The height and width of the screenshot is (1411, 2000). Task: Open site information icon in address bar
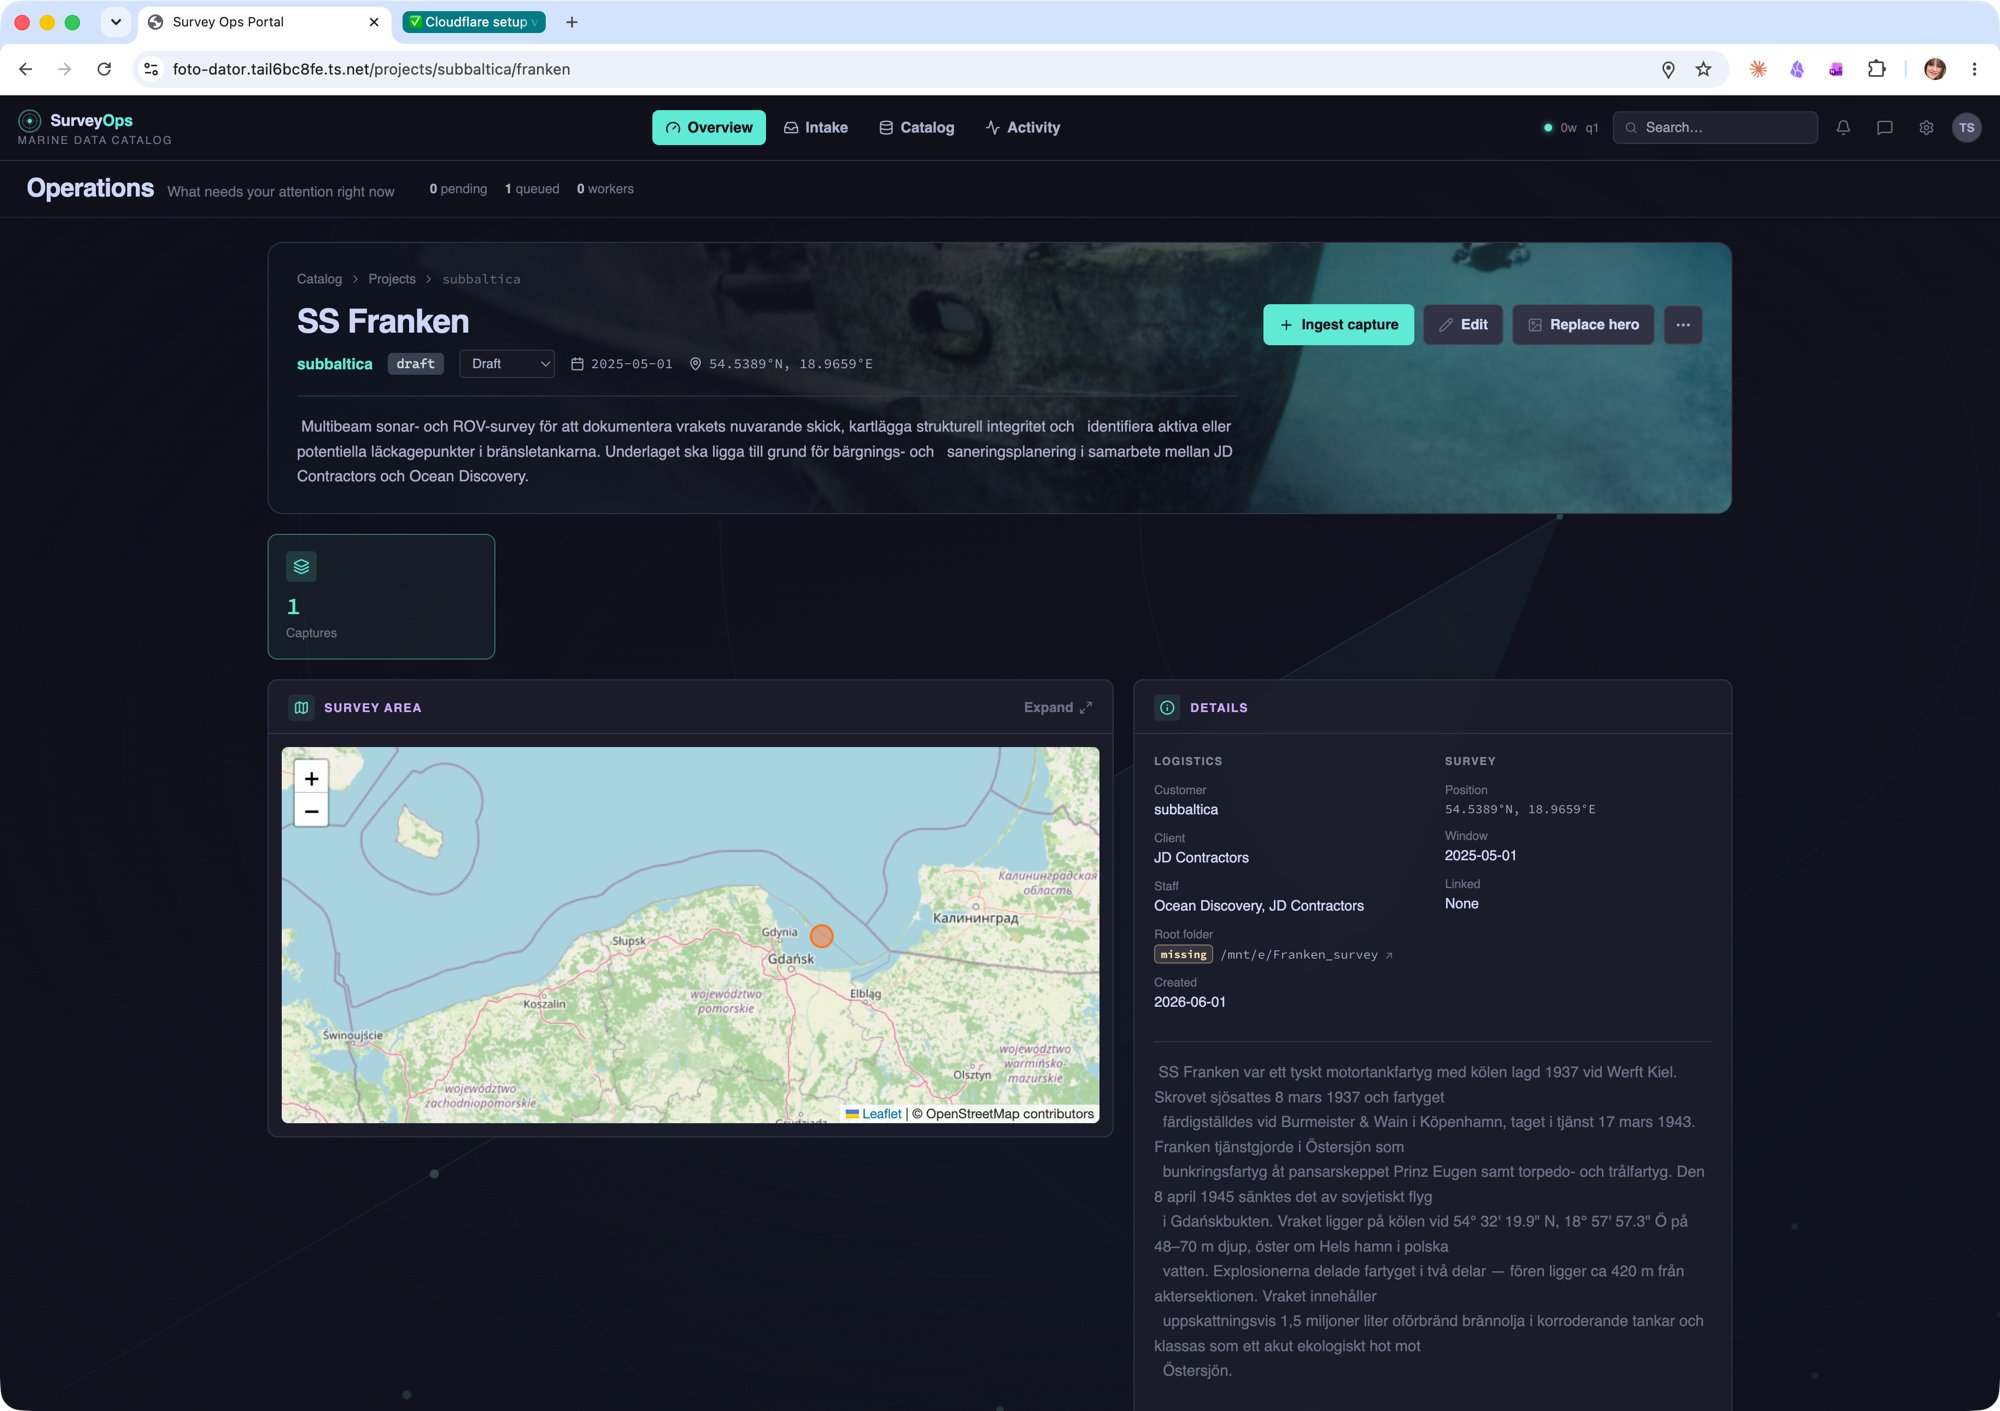151,69
